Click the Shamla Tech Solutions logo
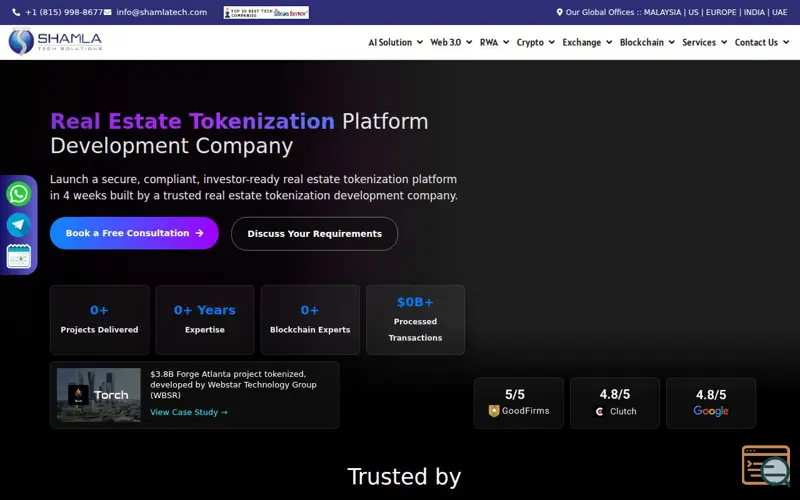This screenshot has width=800, height=500. point(55,42)
